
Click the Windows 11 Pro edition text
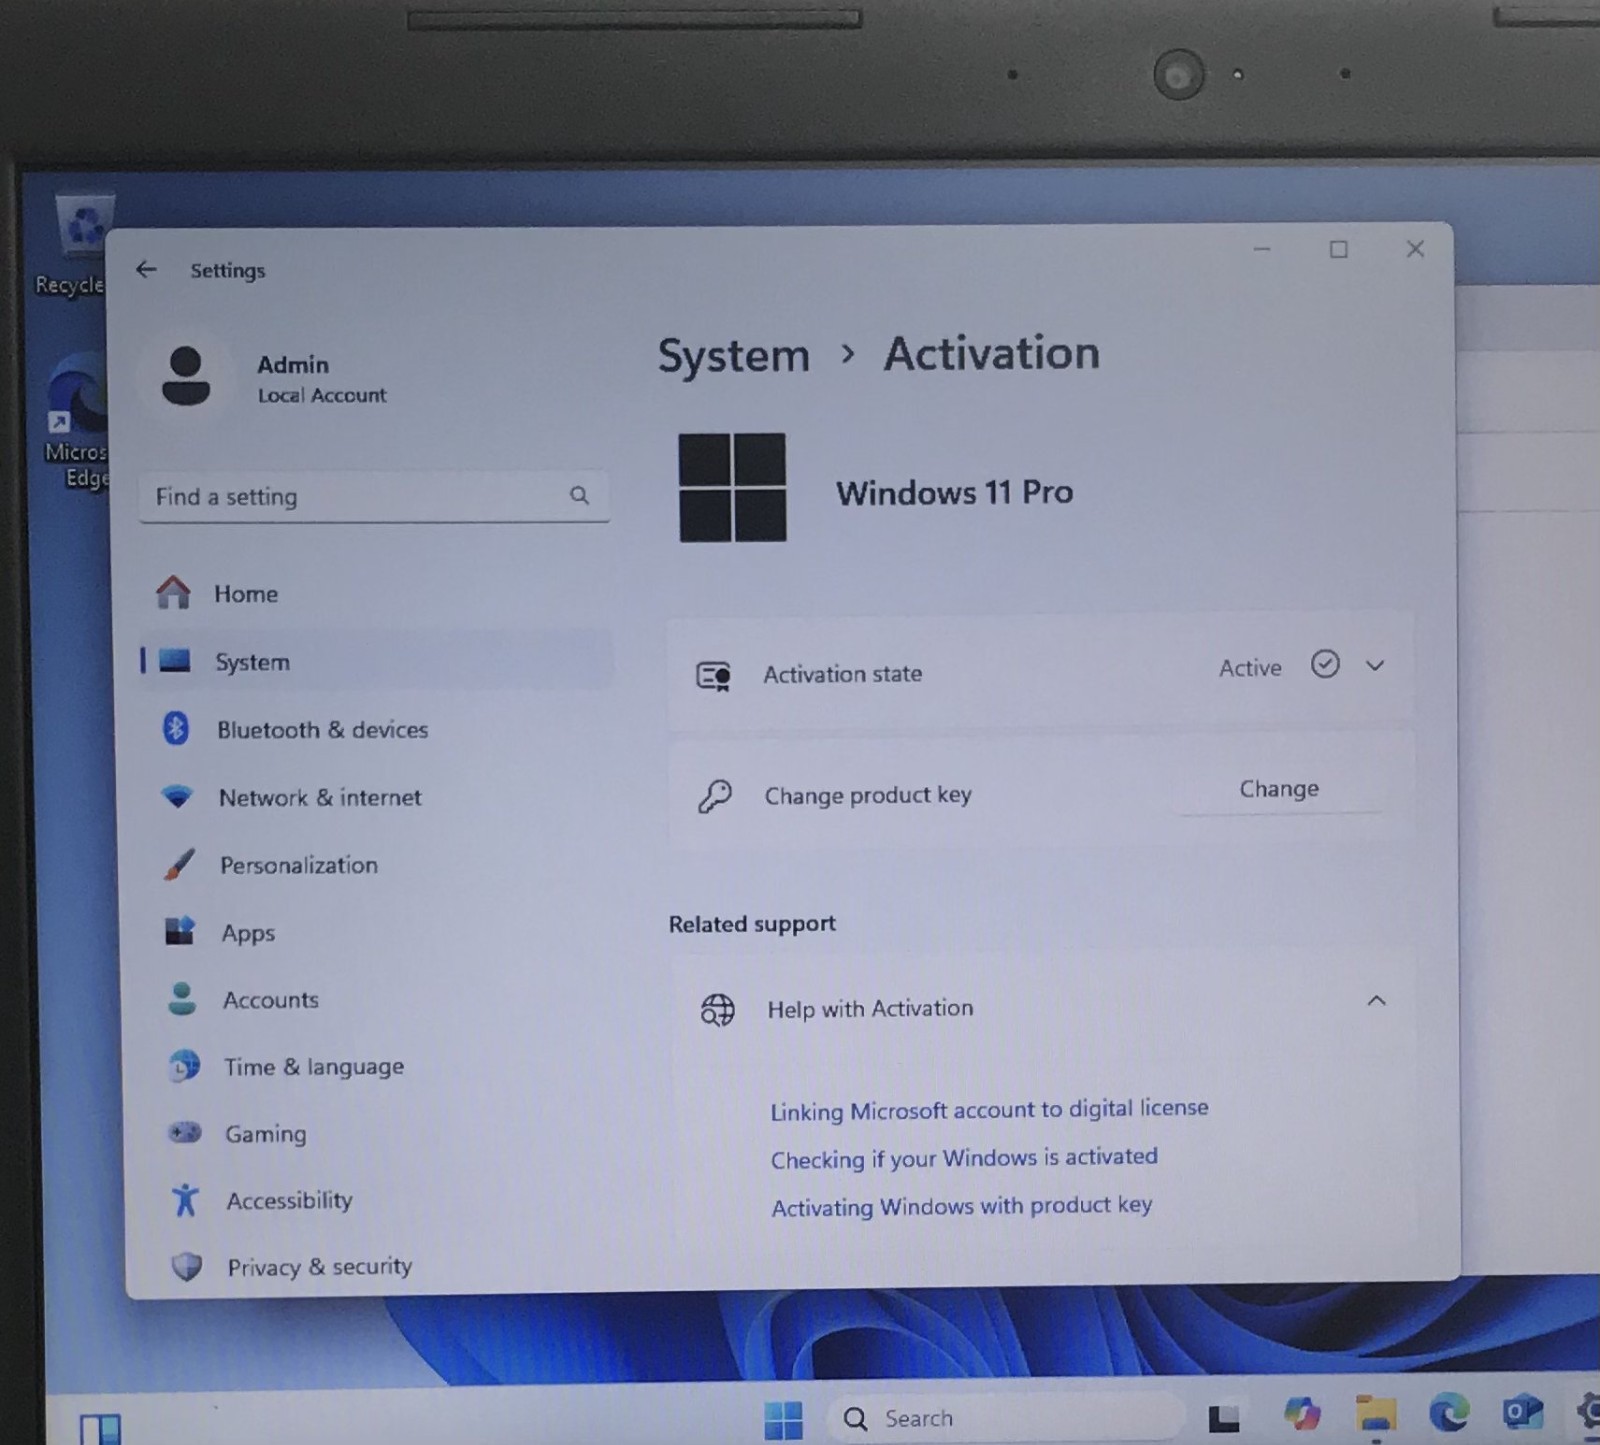pyautogui.click(x=955, y=492)
